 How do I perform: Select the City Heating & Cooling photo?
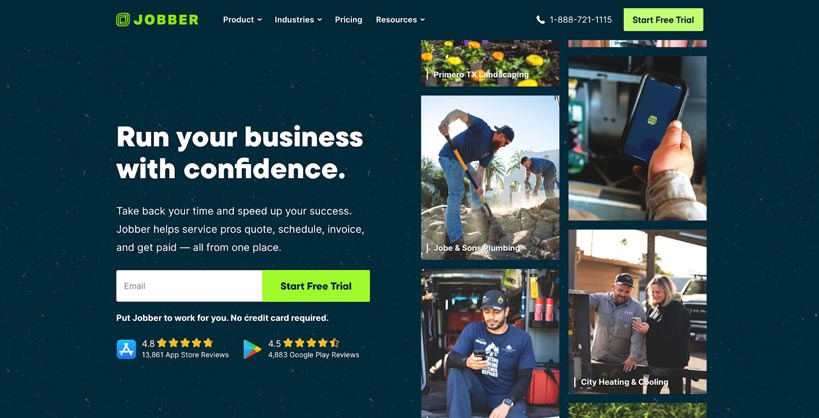click(637, 312)
